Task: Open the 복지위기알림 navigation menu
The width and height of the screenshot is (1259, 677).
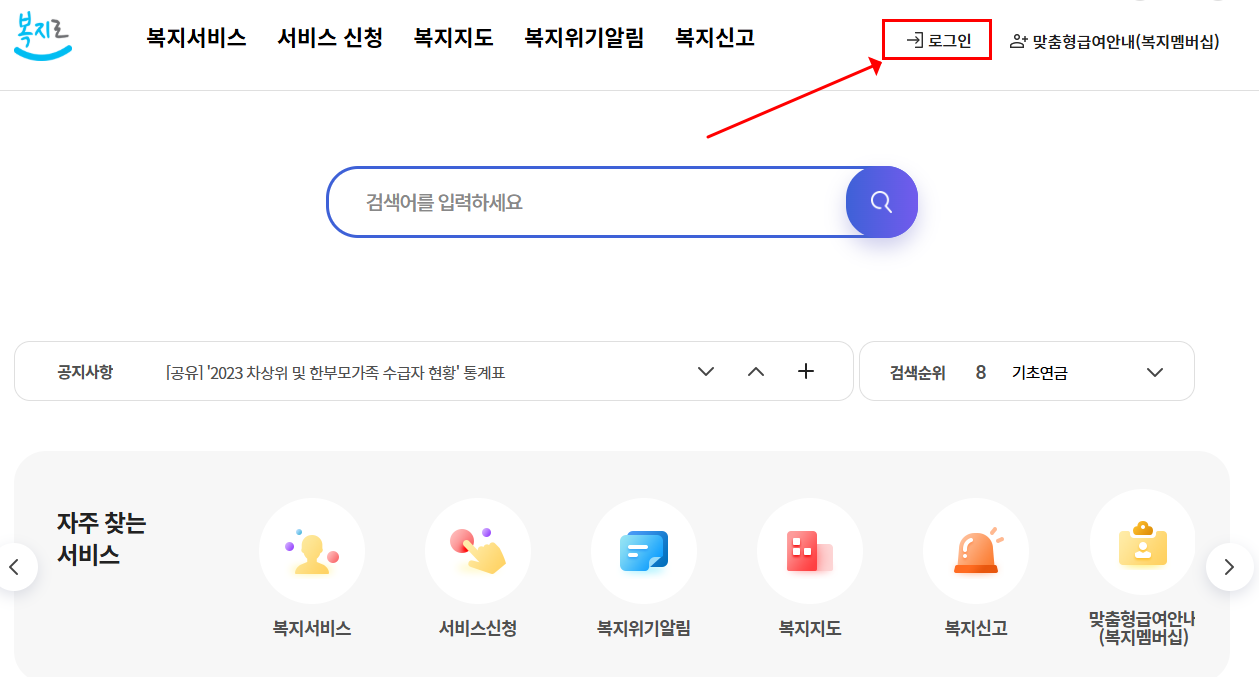Action: point(583,38)
